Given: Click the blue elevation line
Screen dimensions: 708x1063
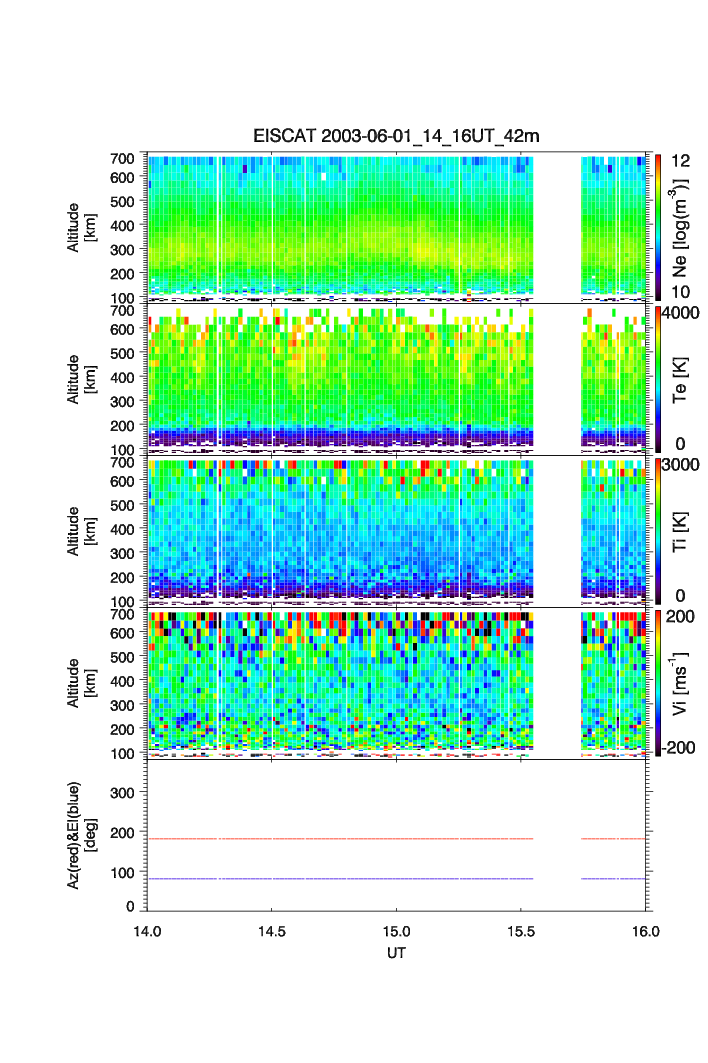Looking at the screenshot, I should pyautogui.click(x=340, y=879).
